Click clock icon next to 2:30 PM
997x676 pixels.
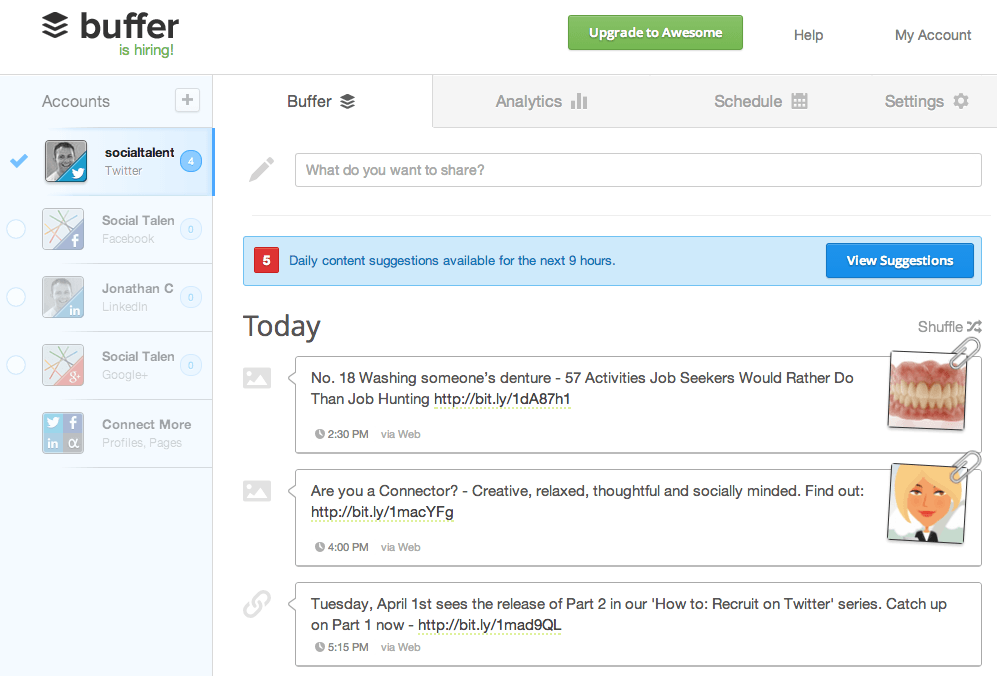click(x=320, y=434)
